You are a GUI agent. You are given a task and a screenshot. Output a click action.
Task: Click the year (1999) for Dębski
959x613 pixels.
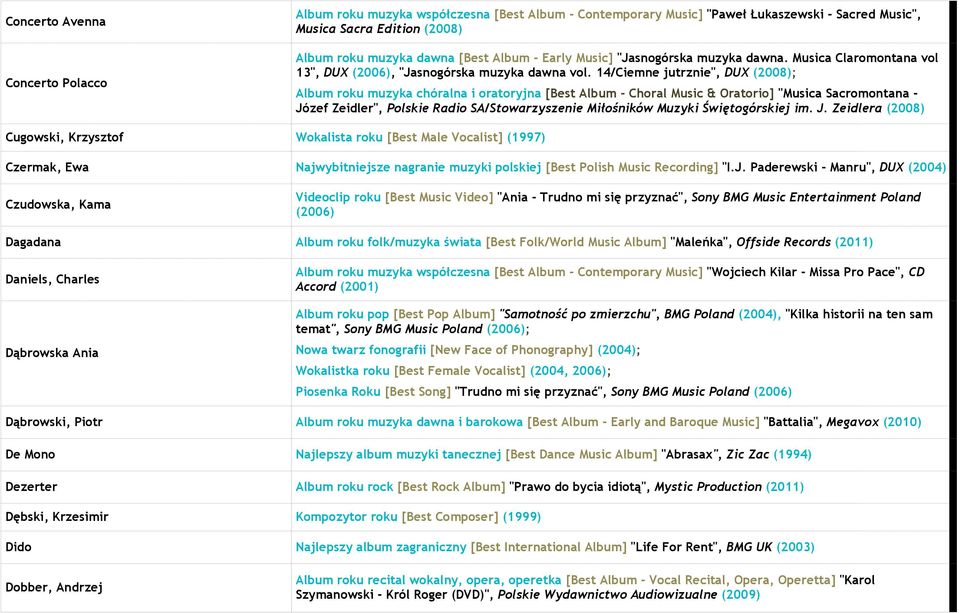pyautogui.click(x=522, y=517)
